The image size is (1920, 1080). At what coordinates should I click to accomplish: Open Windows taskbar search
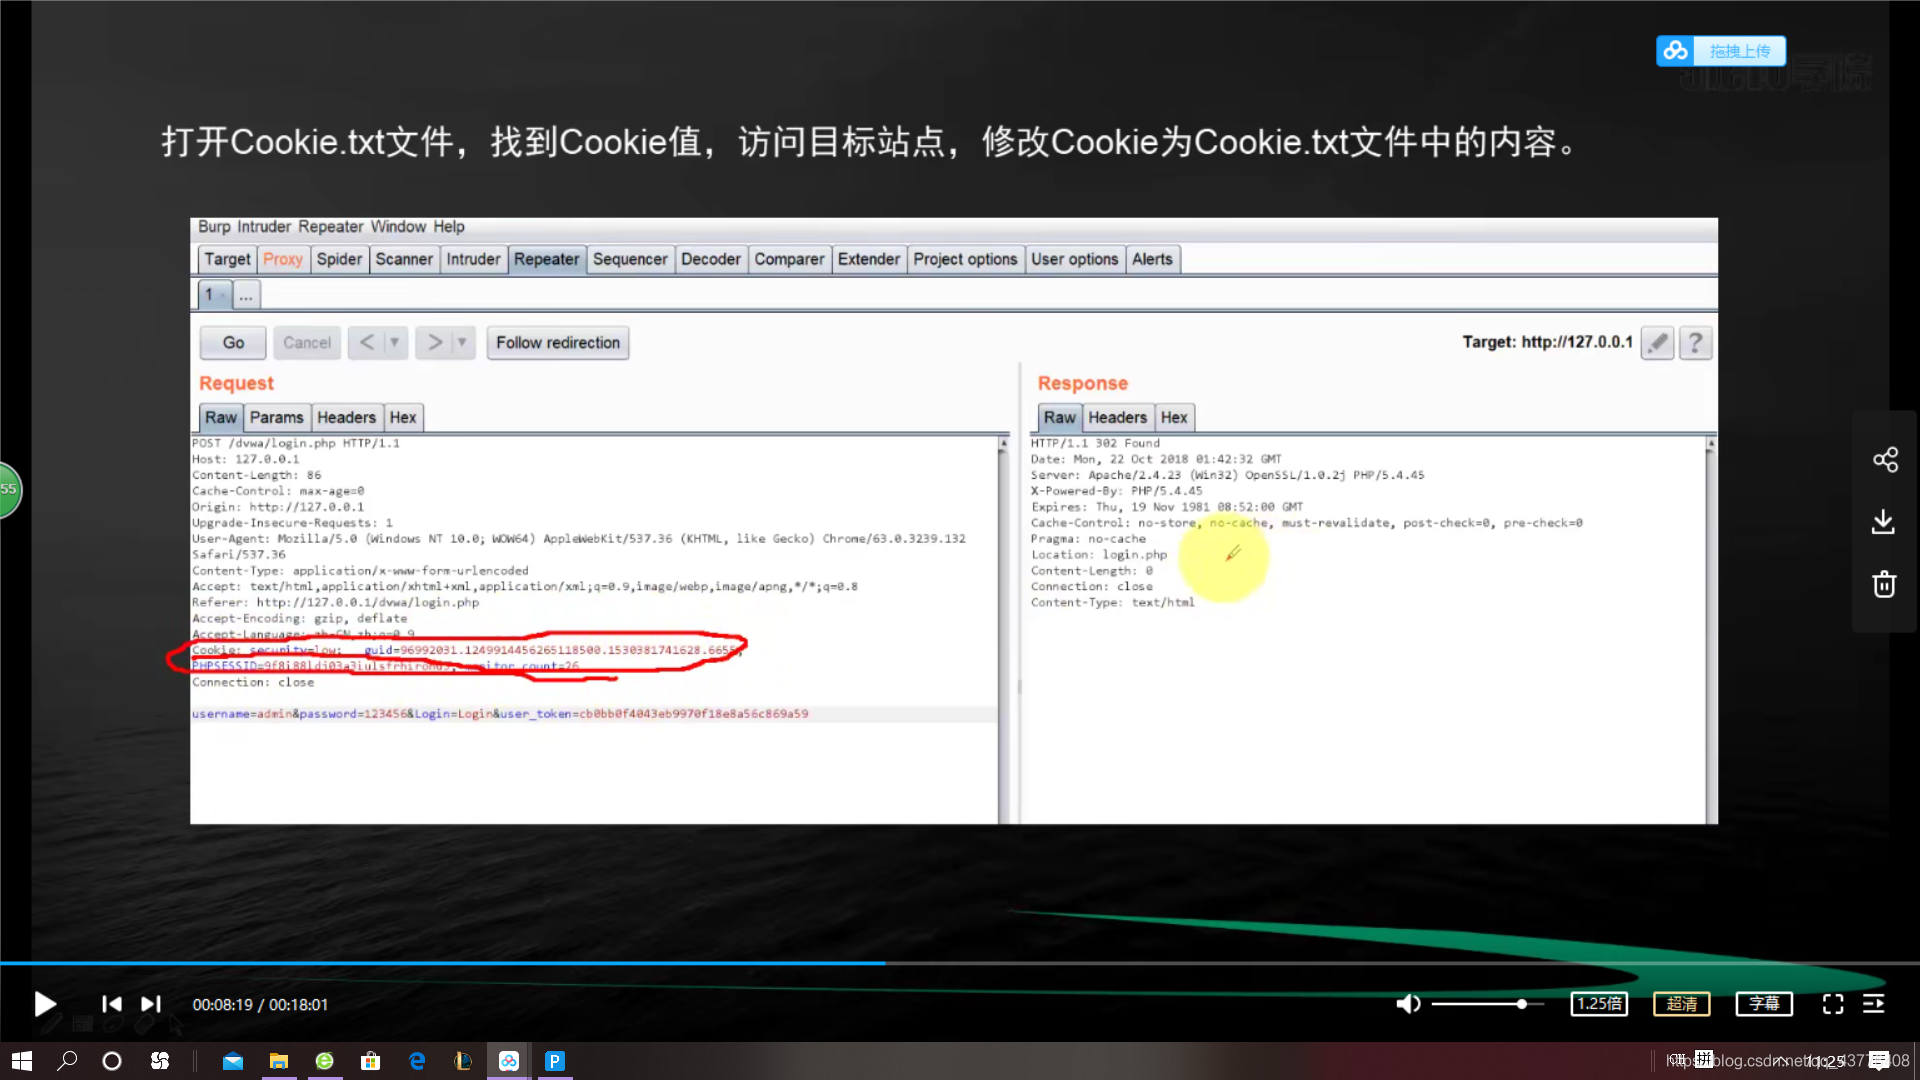[x=67, y=1061]
